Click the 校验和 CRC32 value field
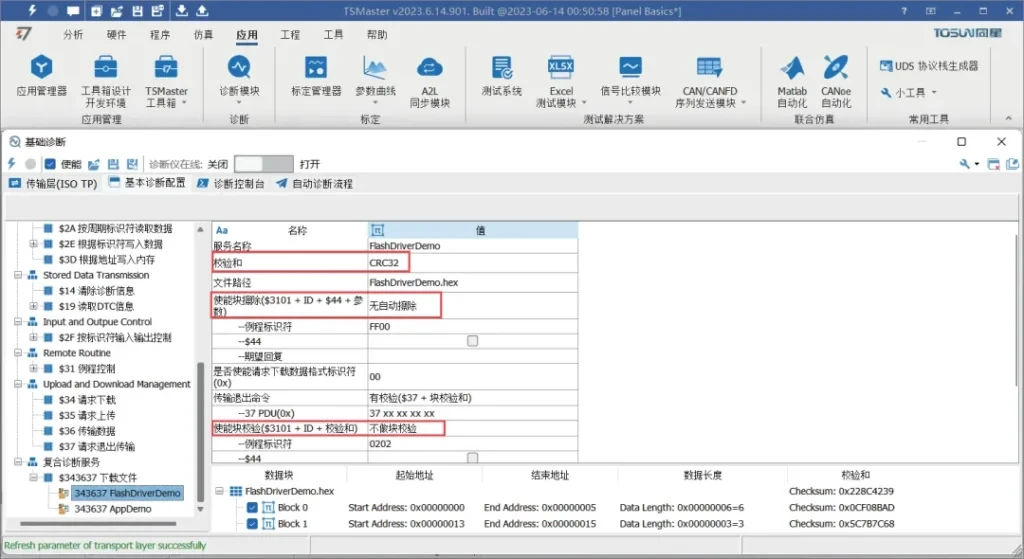Viewport: 1024px width, 559px height. pyautogui.click(x=472, y=262)
